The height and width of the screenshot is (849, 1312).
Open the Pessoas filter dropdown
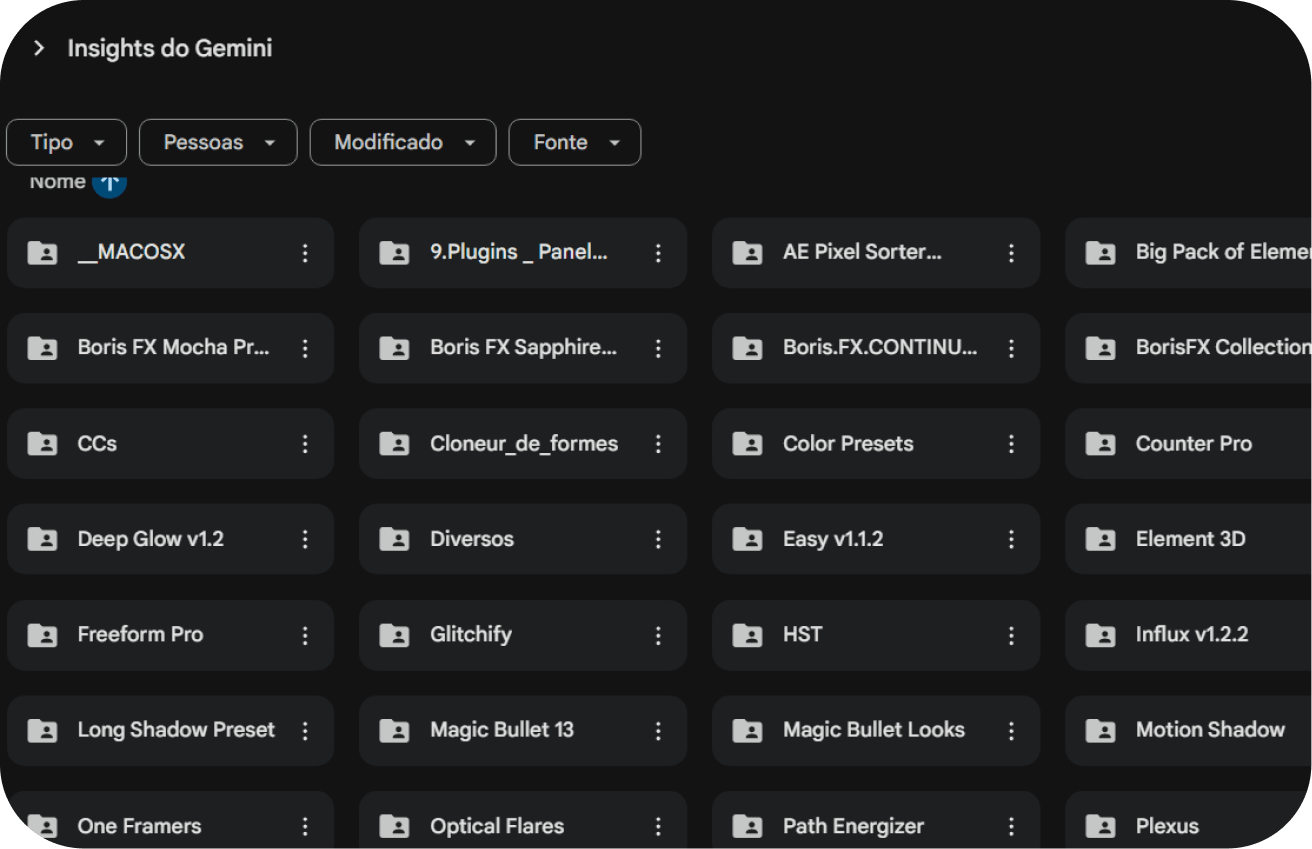point(217,142)
